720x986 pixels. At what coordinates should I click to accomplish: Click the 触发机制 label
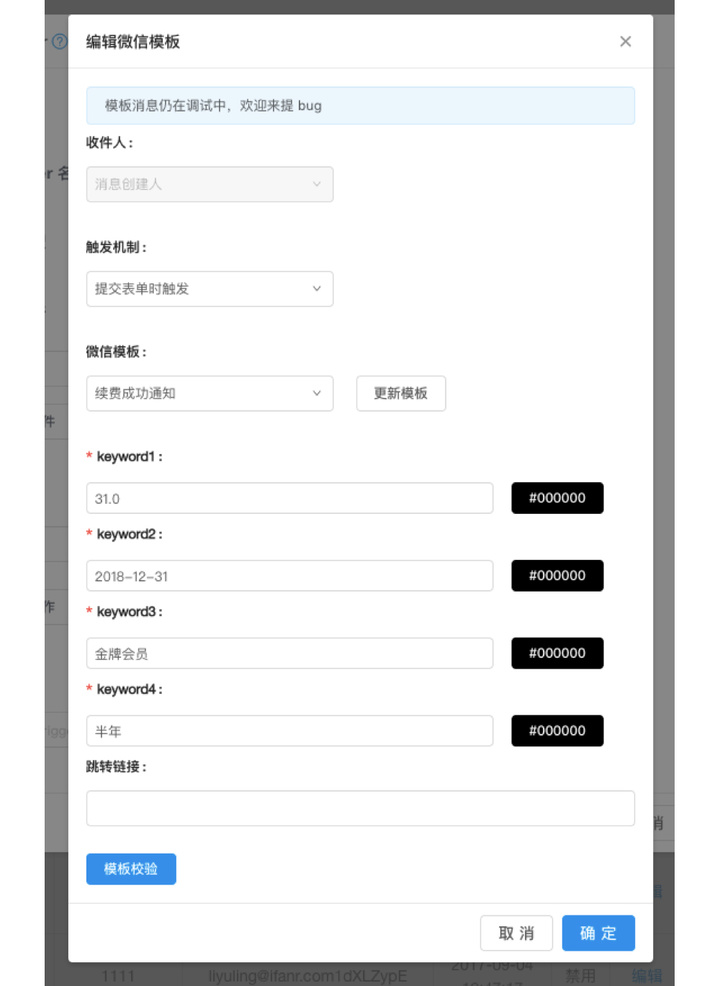click(116, 247)
